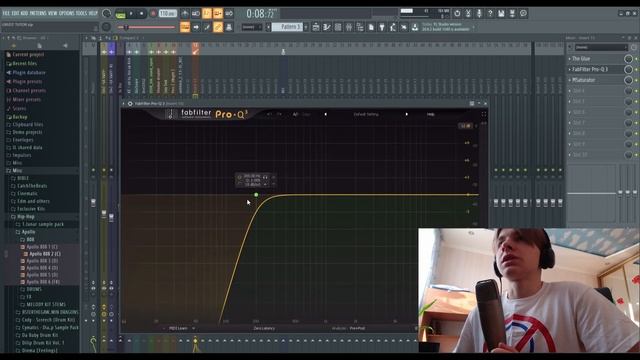Click the brush icon in toolbar
Image resolution: width=640 pixels, height=360 pixels.
pyautogui.click(x=207, y=27)
